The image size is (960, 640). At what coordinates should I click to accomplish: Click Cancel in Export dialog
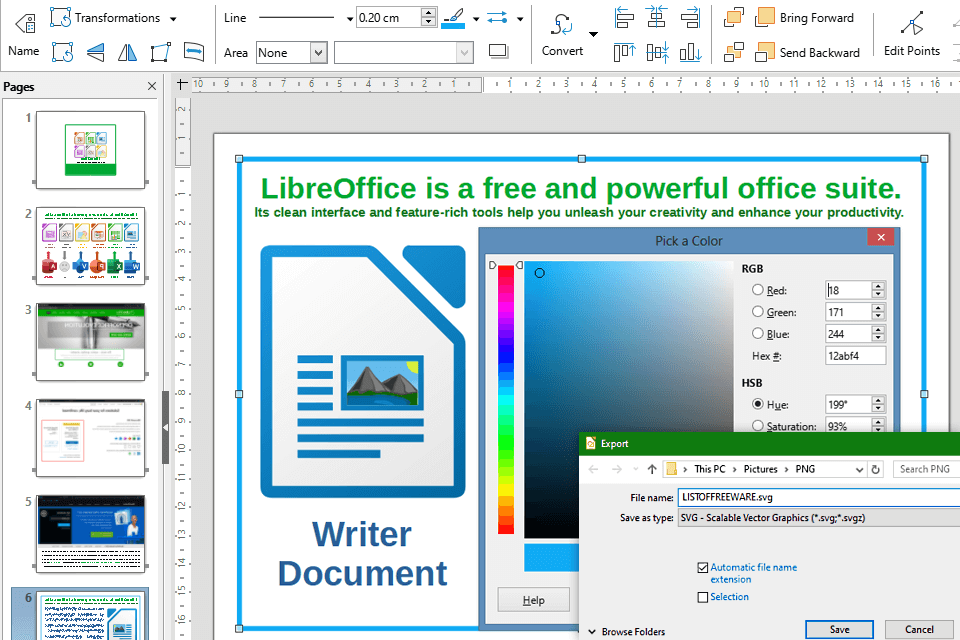919,630
